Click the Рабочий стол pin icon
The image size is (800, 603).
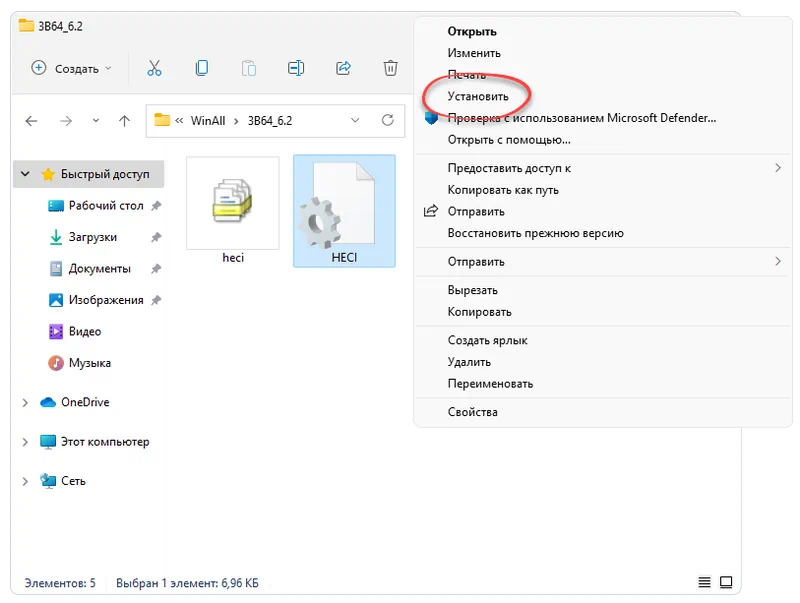click(x=156, y=206)
